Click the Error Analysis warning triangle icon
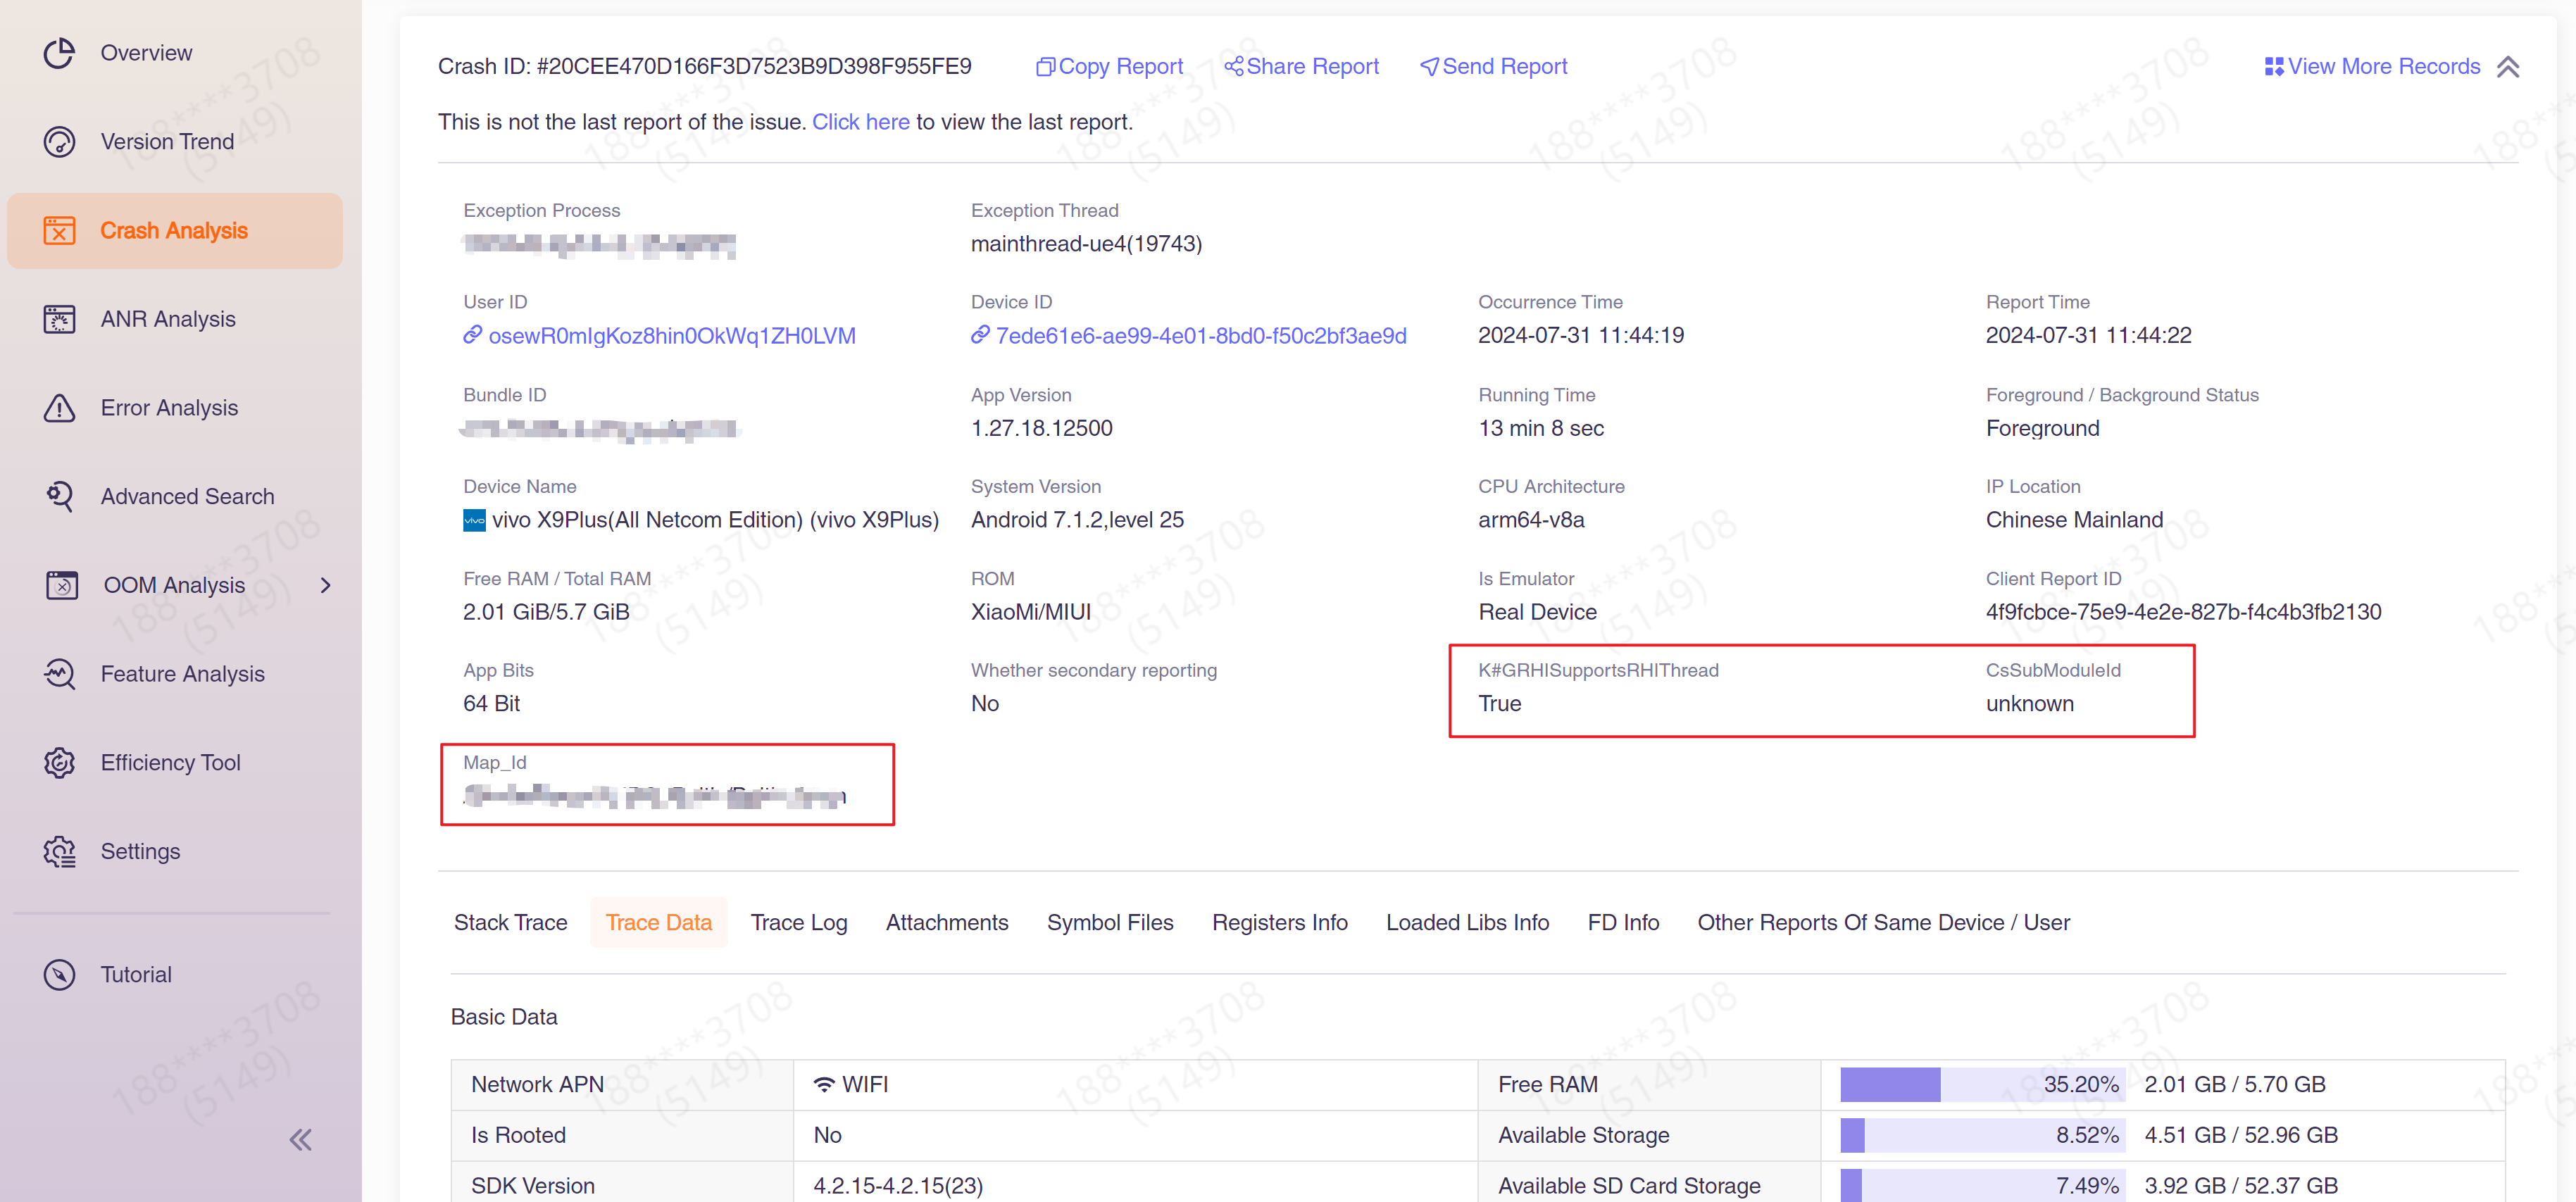This screenshot has width=2576, height=1202. [59, 408]
